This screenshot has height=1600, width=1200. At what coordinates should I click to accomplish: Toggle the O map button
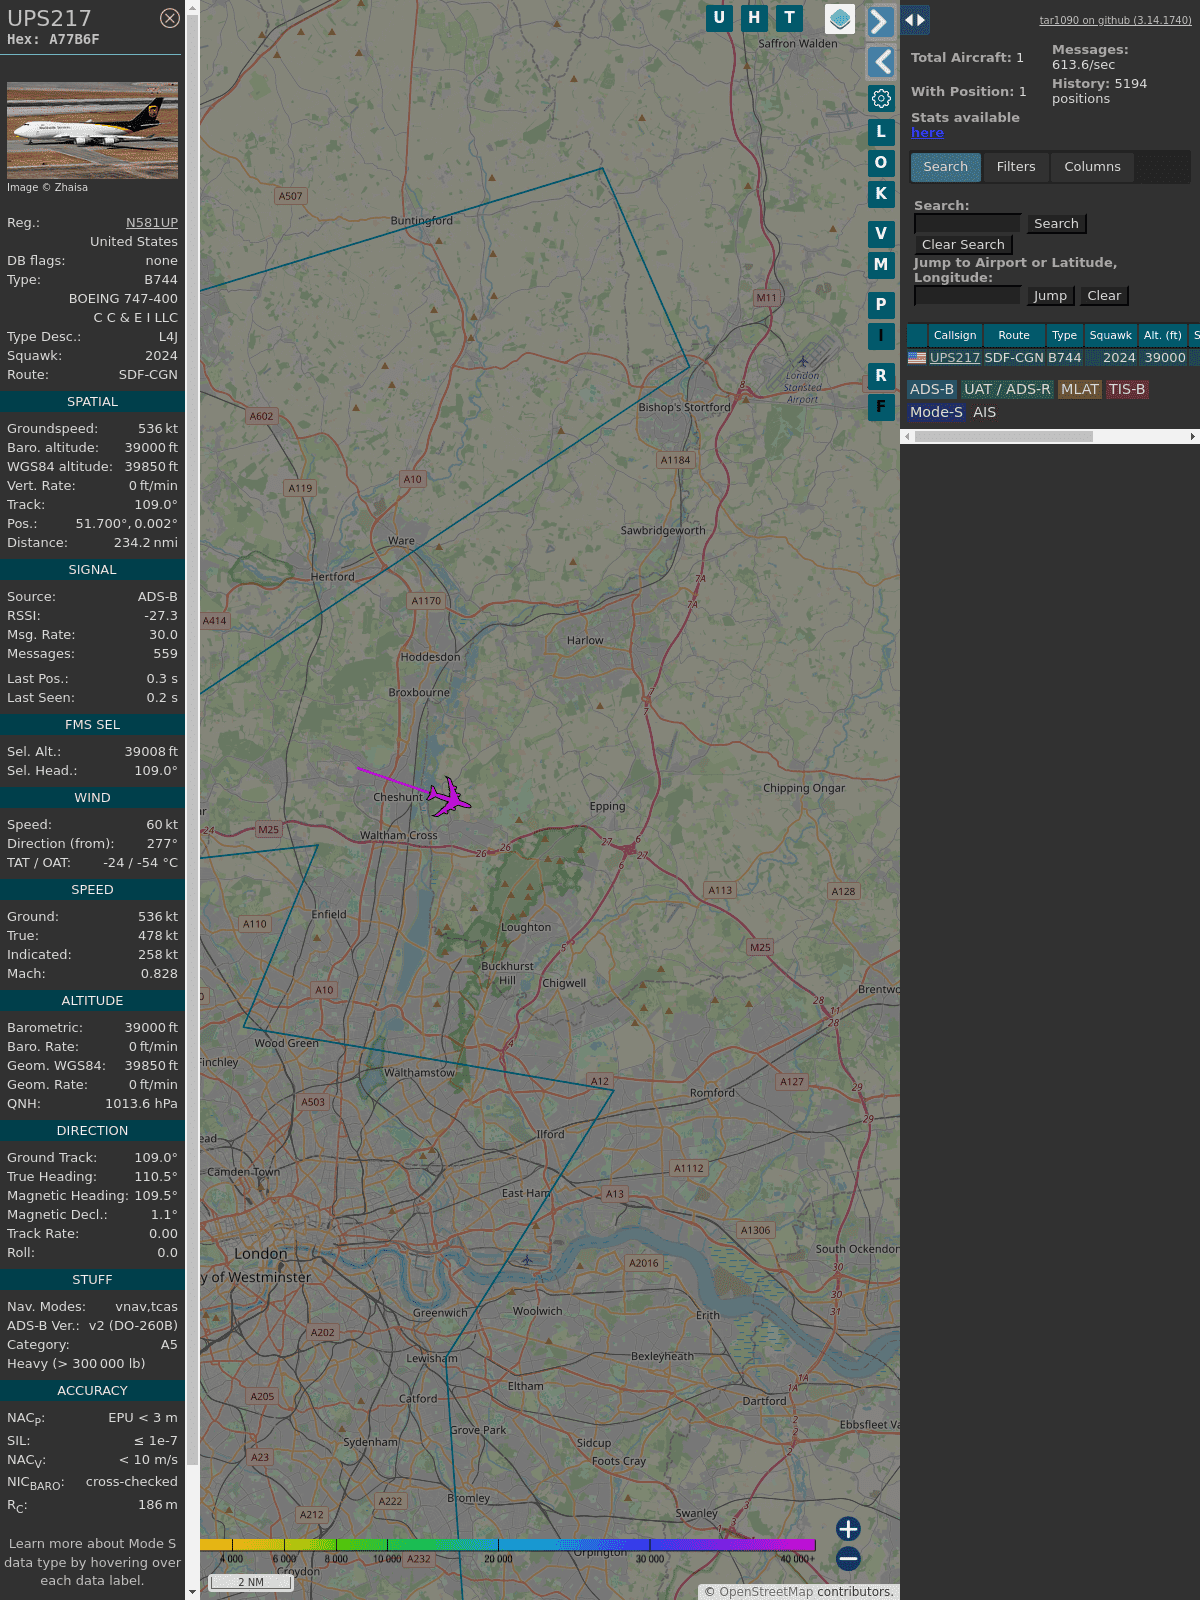(x=881, y=163)
